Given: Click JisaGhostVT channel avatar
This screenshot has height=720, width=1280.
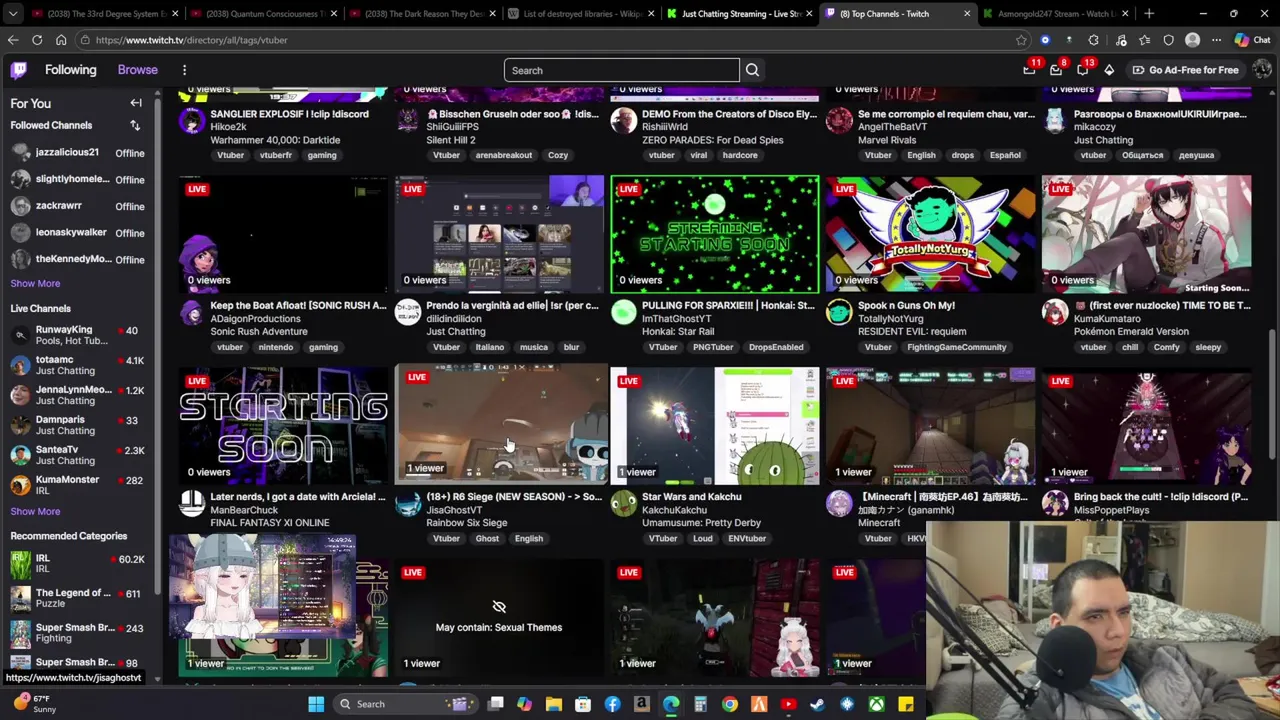Looking at the screenshot, I should (407, 504).
